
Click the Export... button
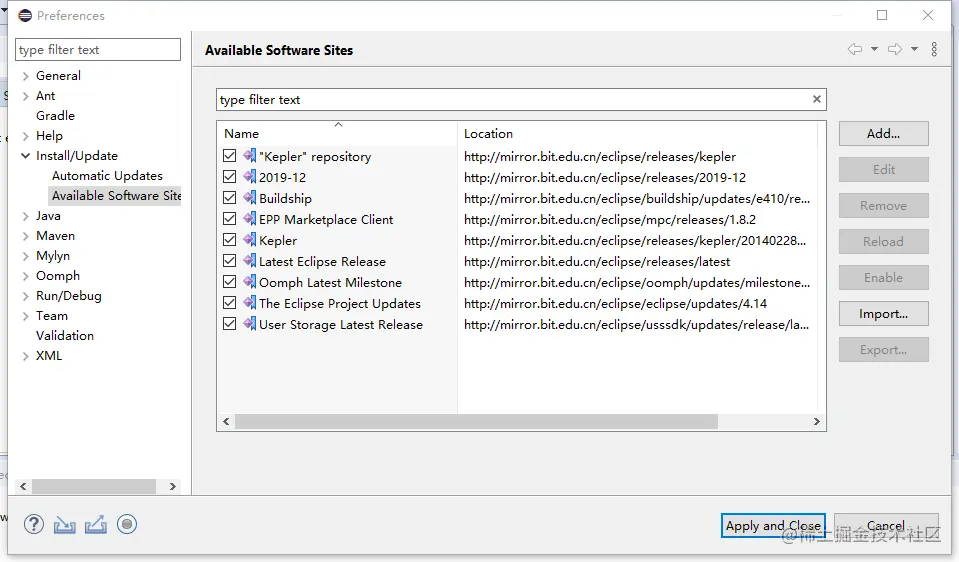883,350
